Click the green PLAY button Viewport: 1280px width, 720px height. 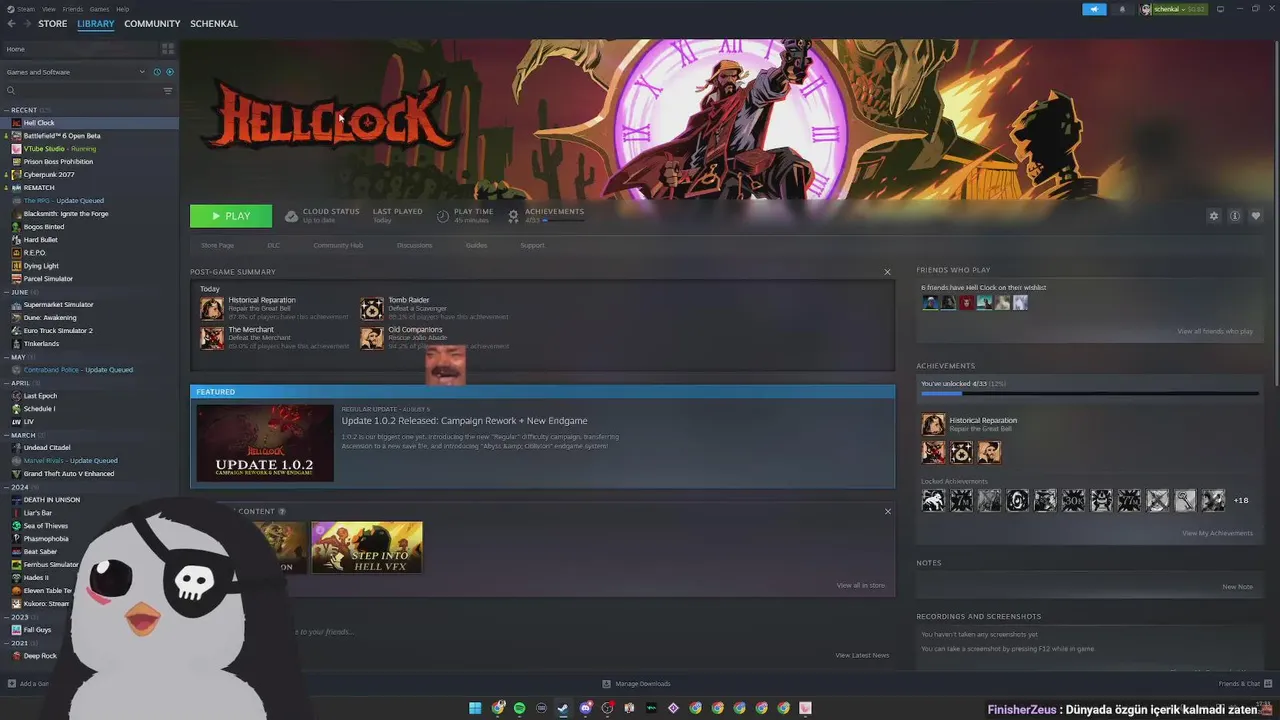click(231, 216)
